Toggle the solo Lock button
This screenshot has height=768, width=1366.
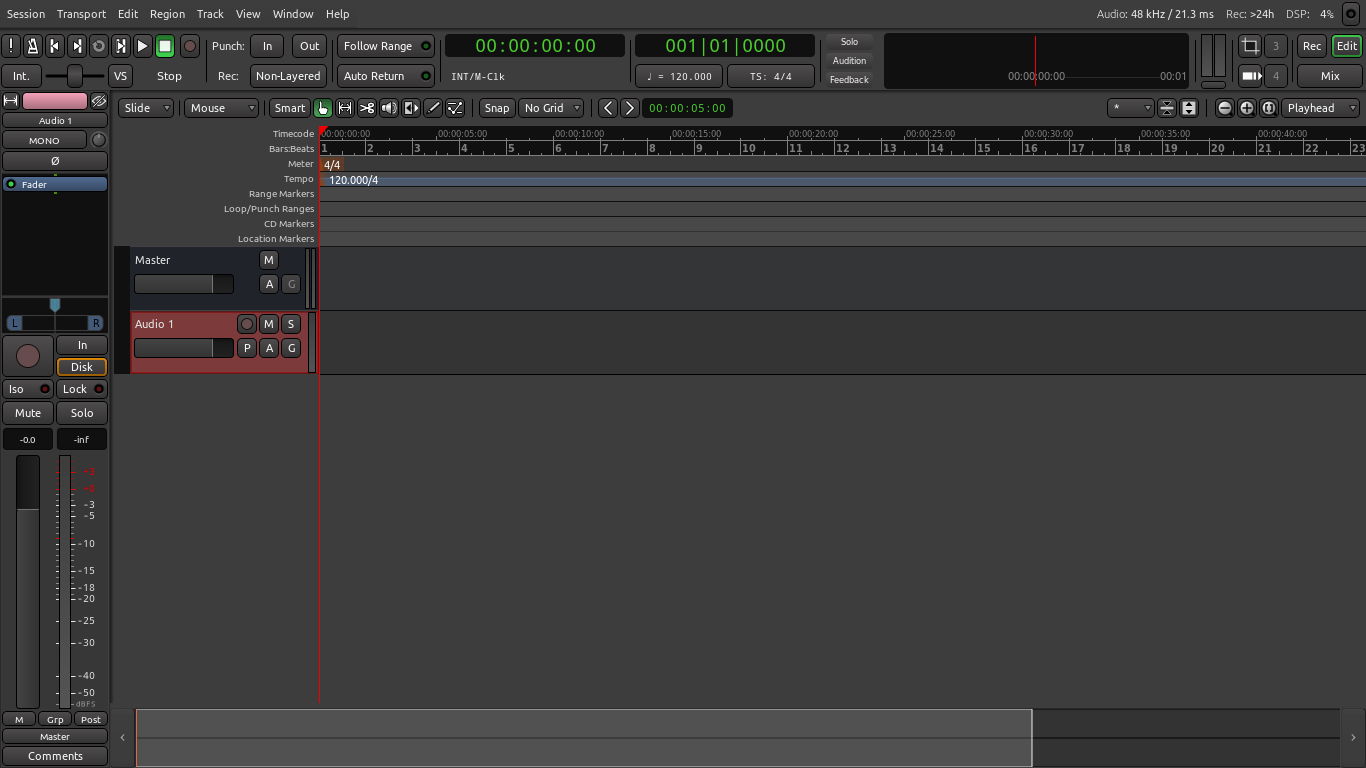(82, 389)
